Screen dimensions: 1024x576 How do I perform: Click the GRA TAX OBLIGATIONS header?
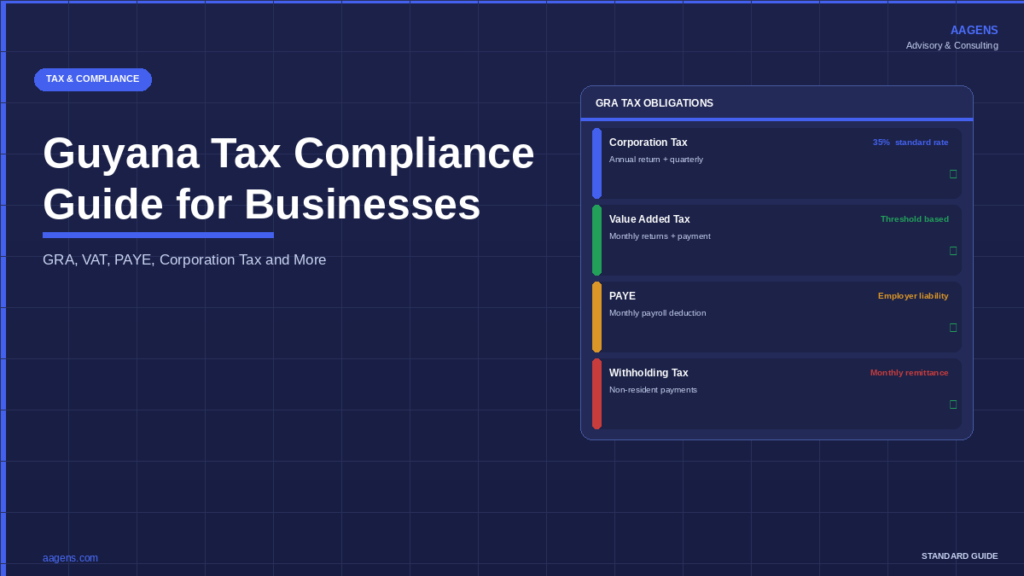pyautogui.click(x=654, y=103)
